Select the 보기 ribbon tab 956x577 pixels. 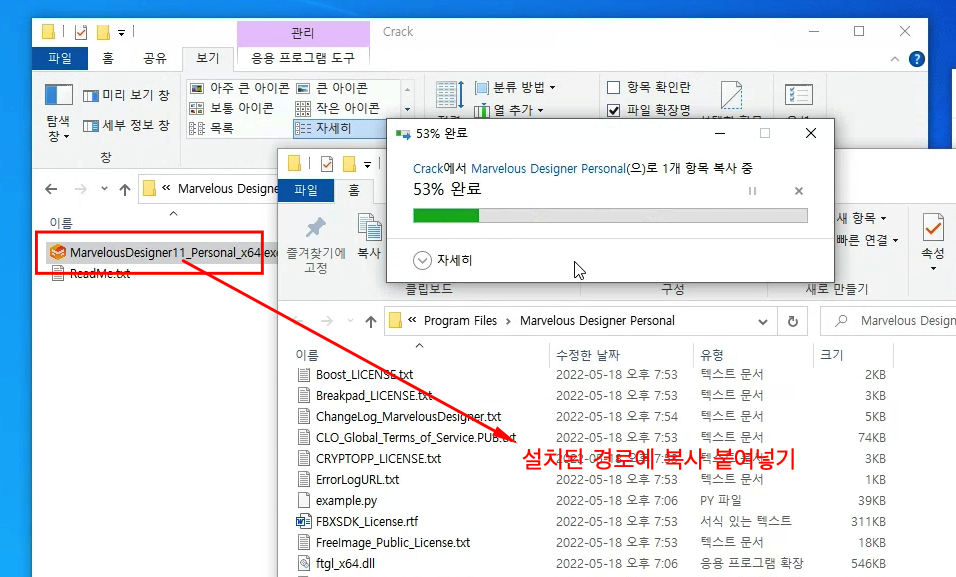(207, 58)
